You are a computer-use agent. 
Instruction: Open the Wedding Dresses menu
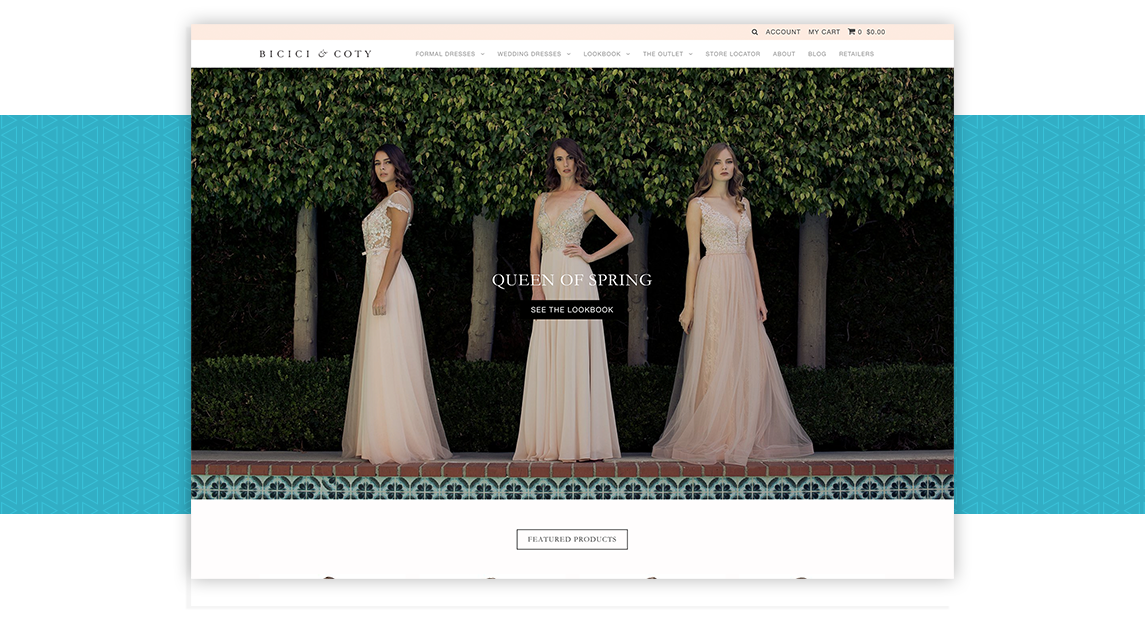(529, 54)
